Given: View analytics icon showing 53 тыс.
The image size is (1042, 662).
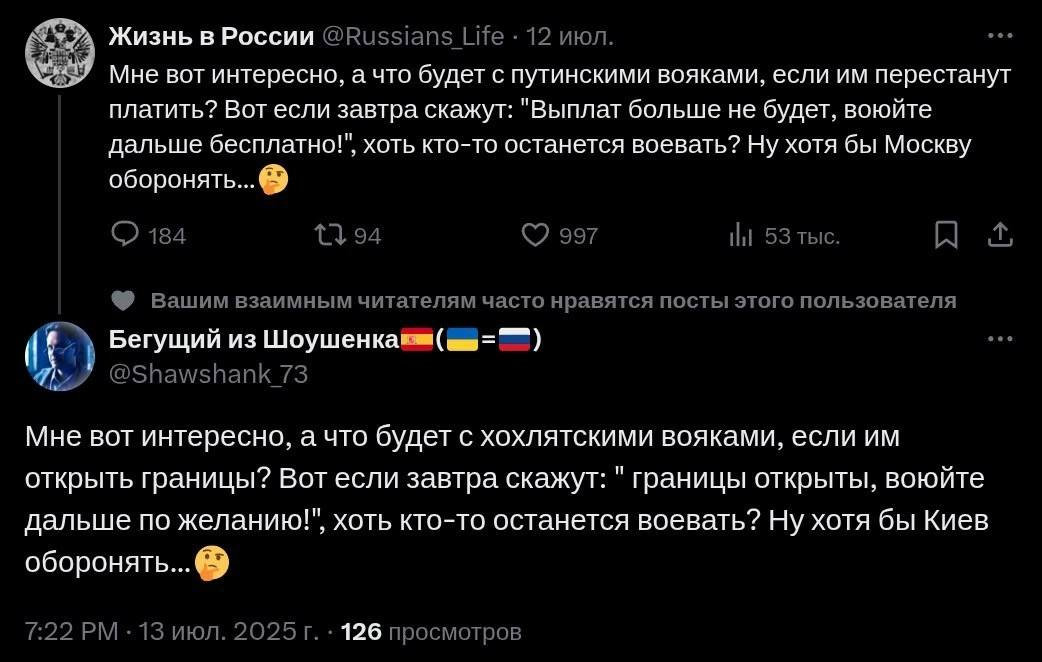Looking at the screenshot, I should [x=741, y=236].
